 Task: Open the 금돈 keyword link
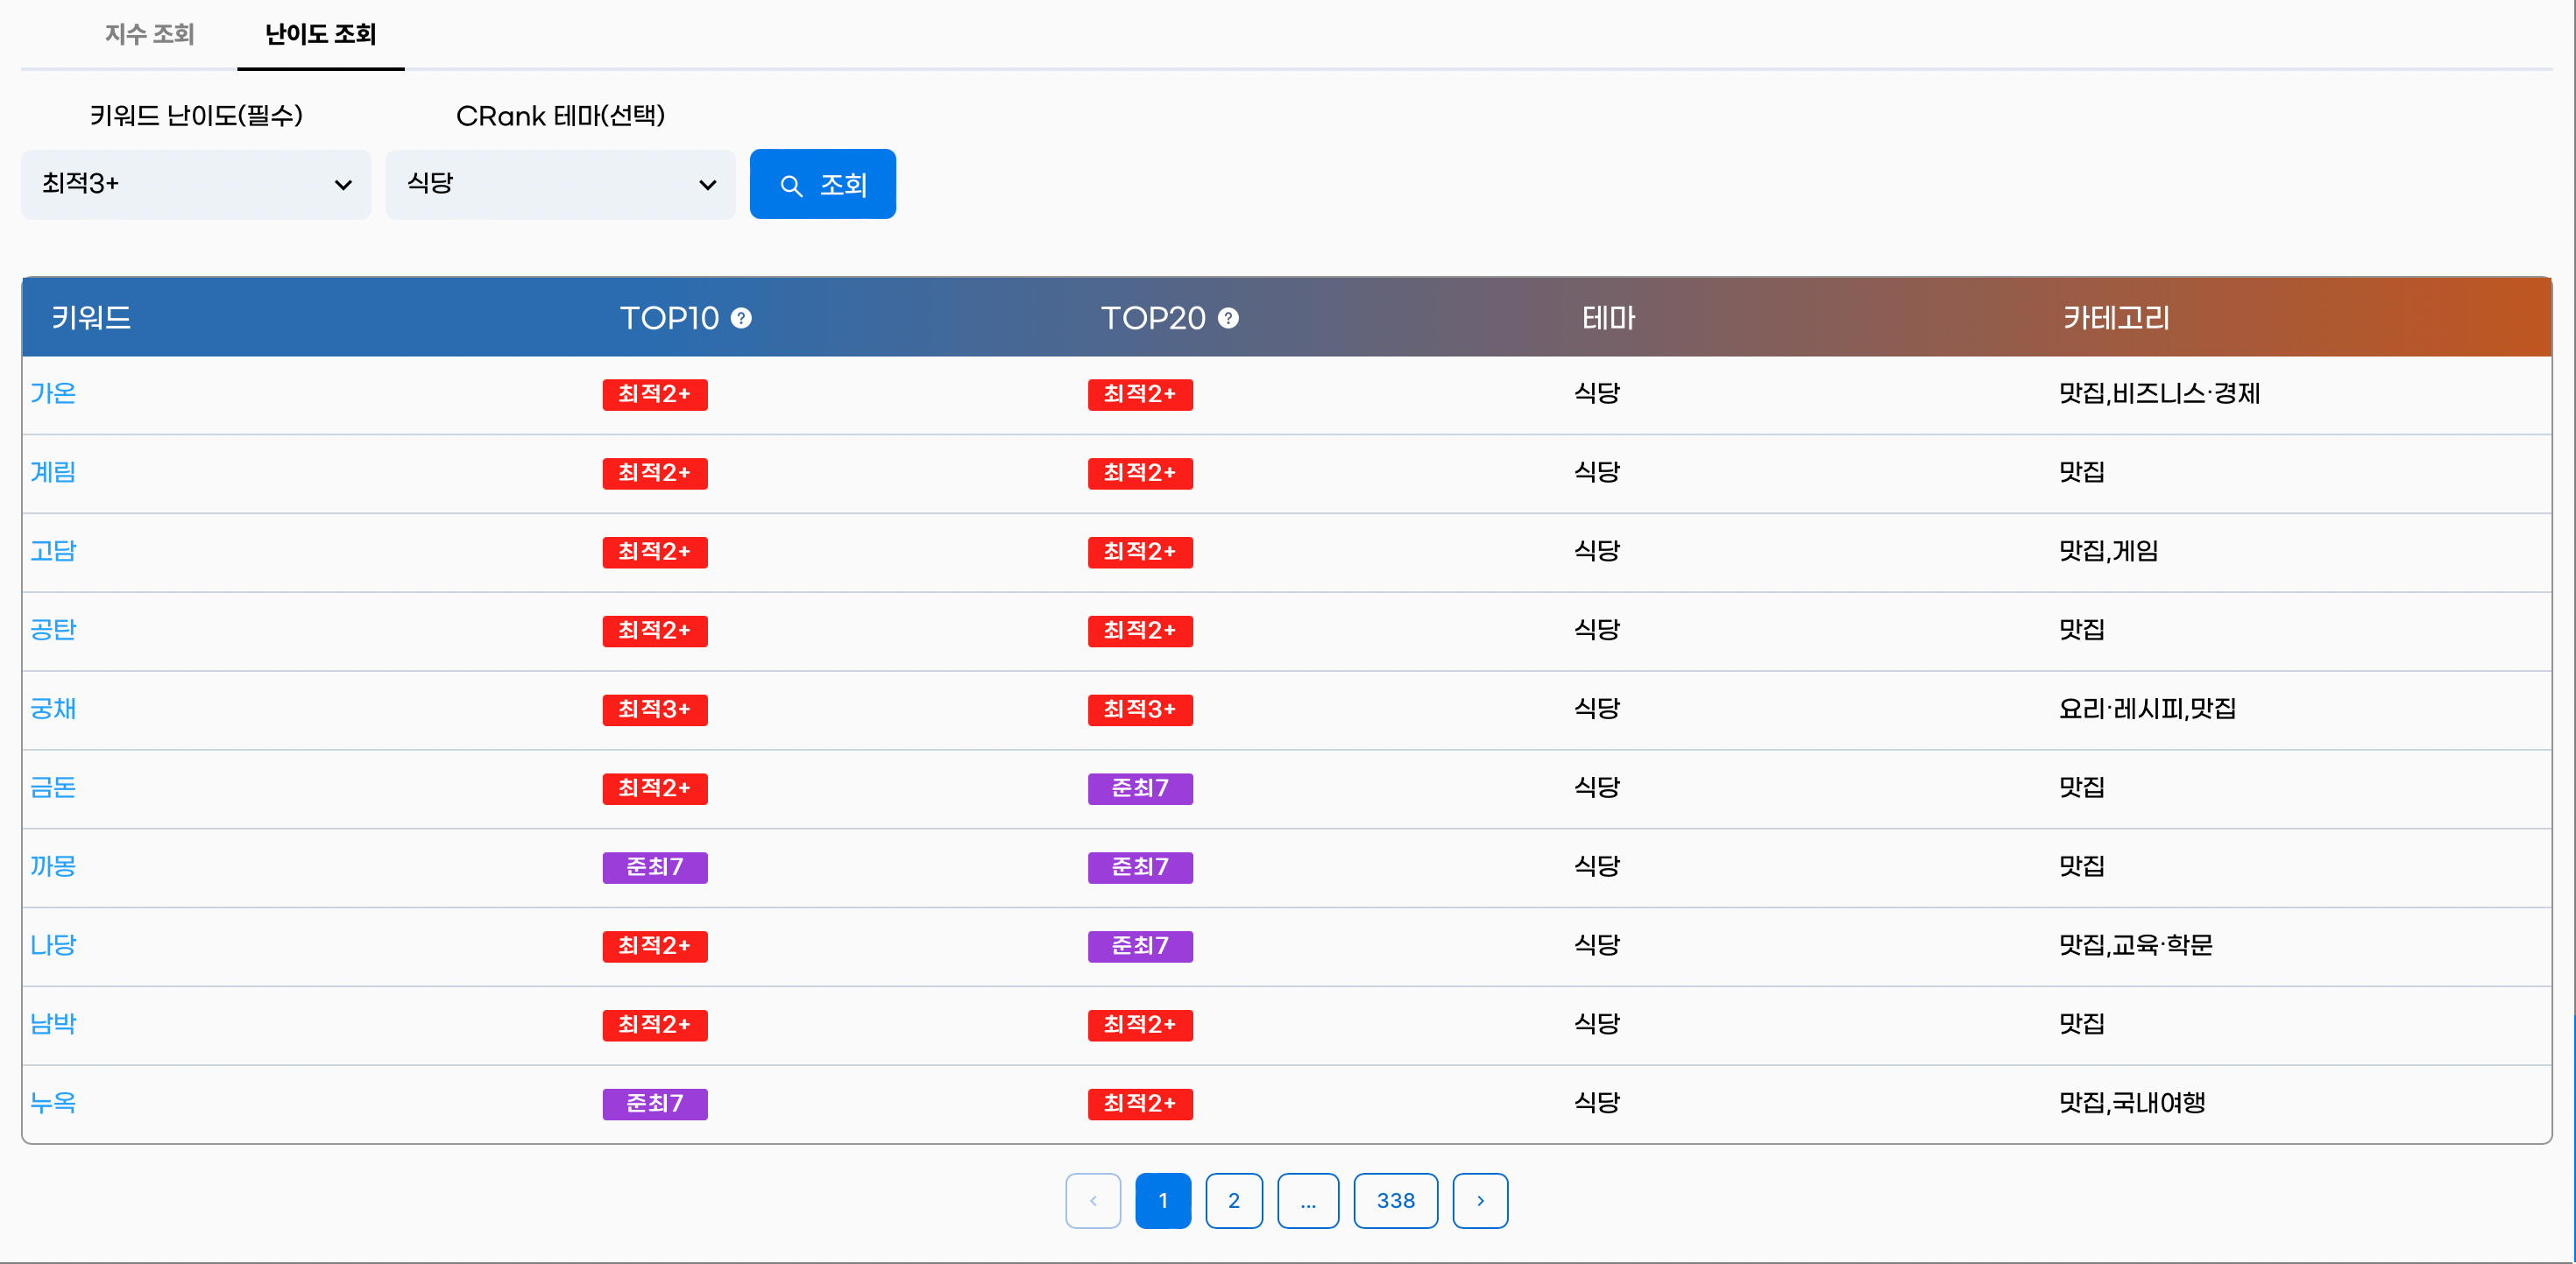pyautogui.click(x=53, y=788)
